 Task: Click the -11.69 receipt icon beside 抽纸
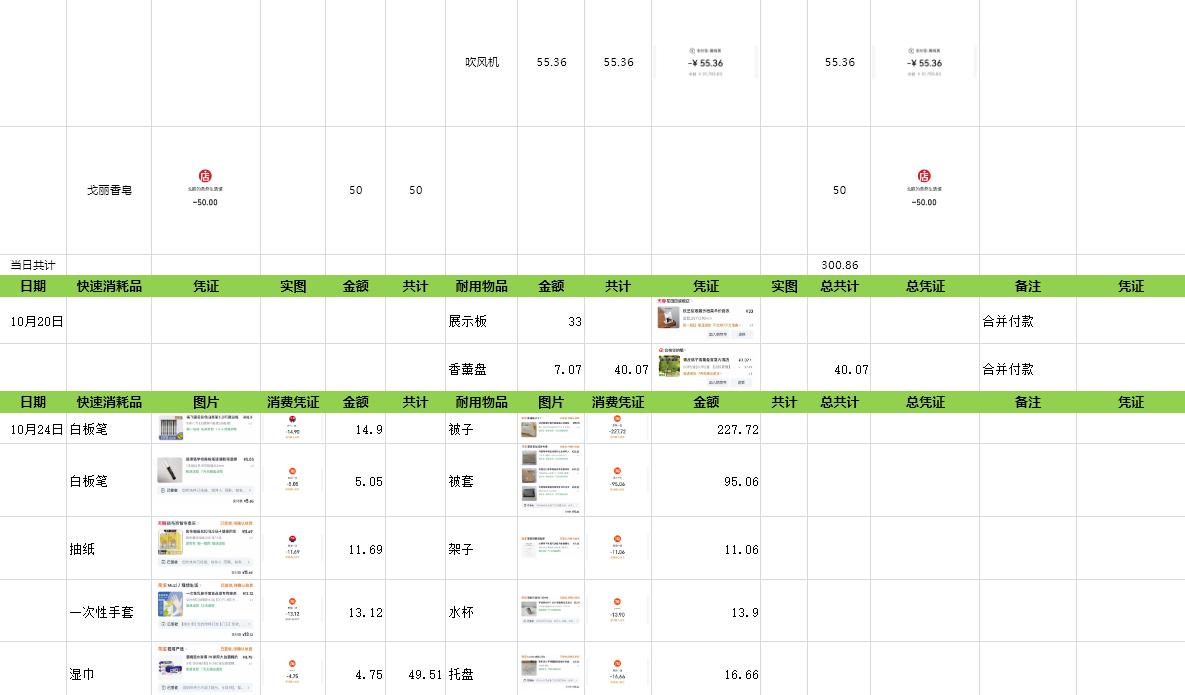tap(294, 547)
